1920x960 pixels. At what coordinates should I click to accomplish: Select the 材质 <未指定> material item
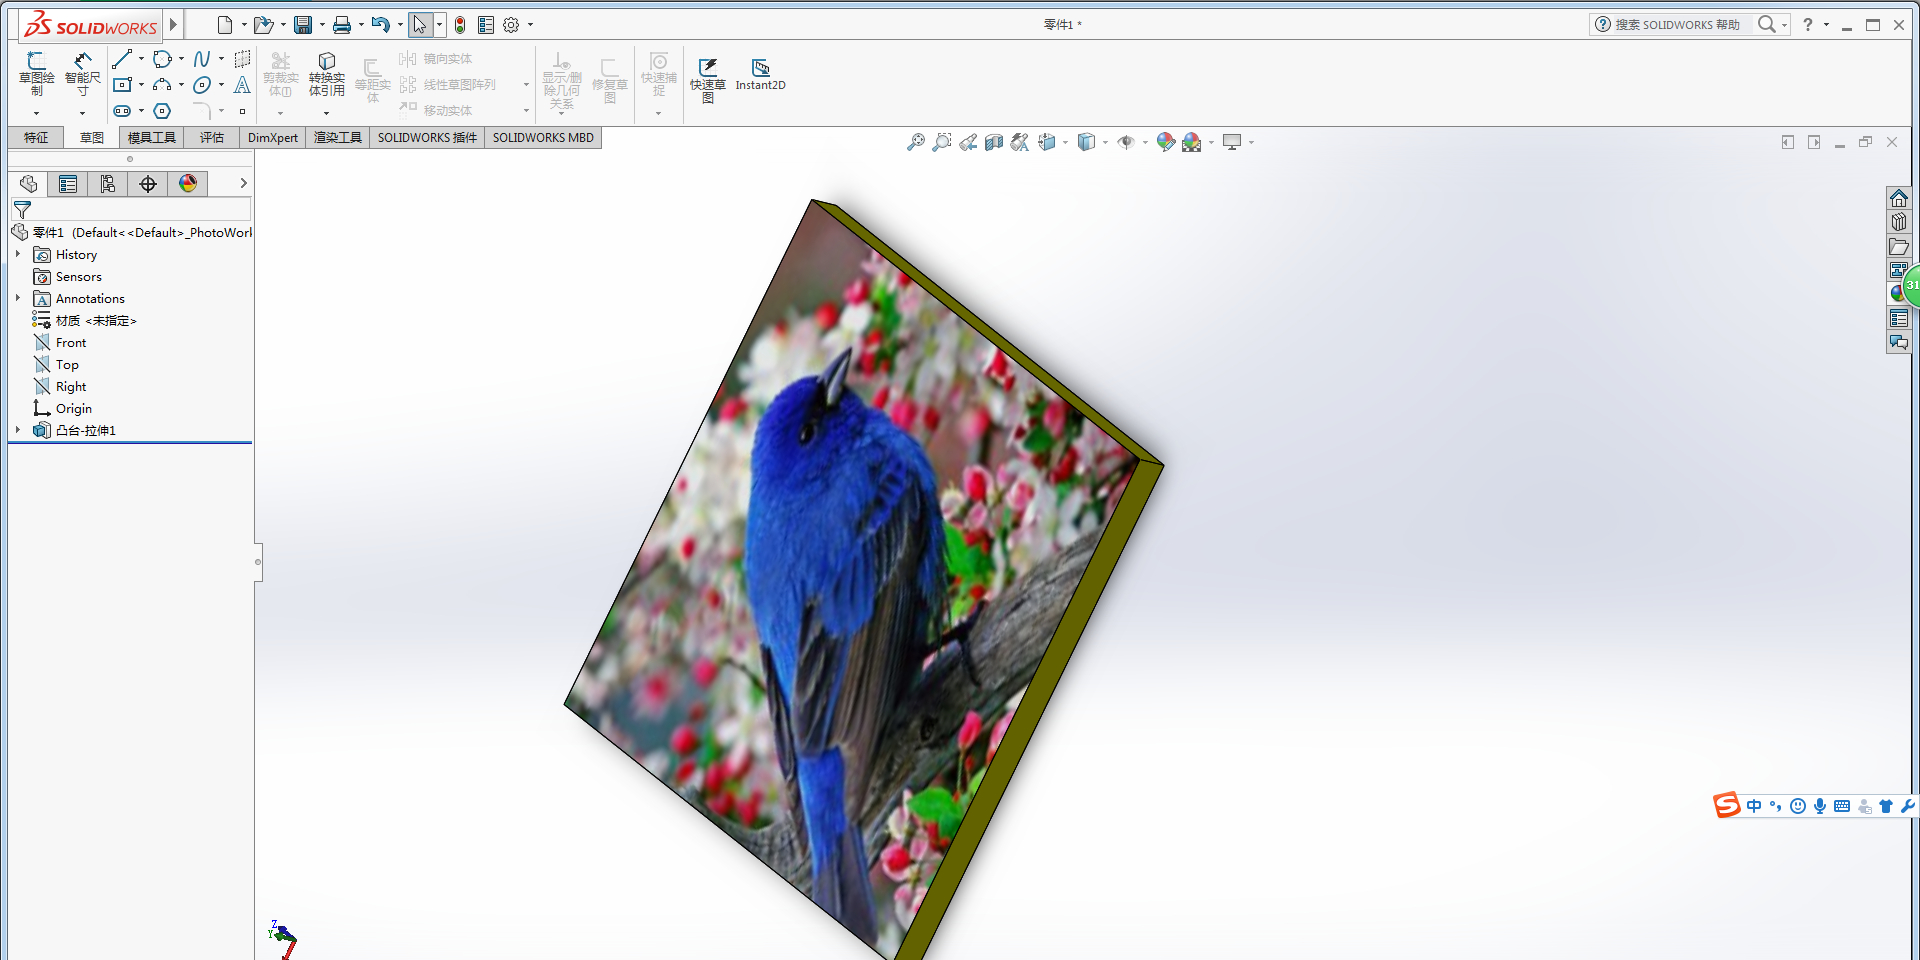tap(96, 321)
